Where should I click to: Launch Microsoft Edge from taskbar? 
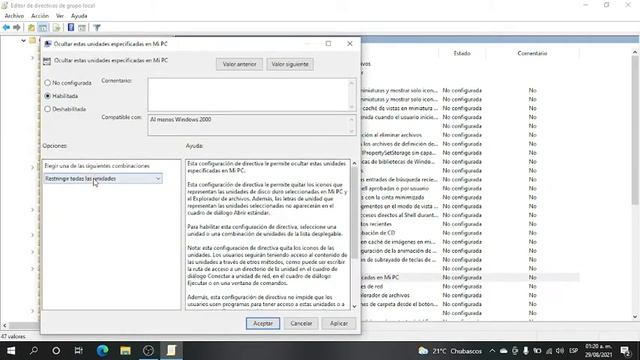(x=102, y=351)
